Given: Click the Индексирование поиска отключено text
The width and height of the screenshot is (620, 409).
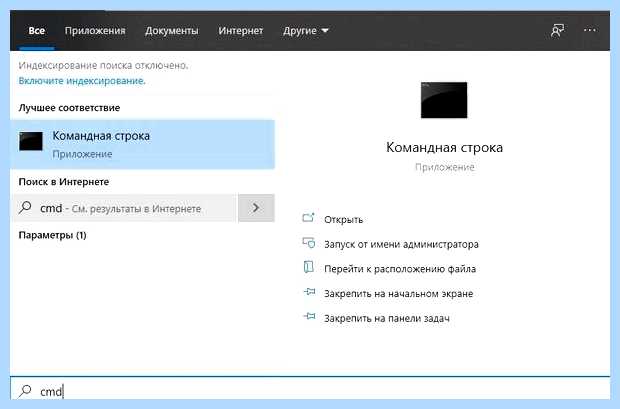Looking at the screenshot, I should tap(103, 65).
